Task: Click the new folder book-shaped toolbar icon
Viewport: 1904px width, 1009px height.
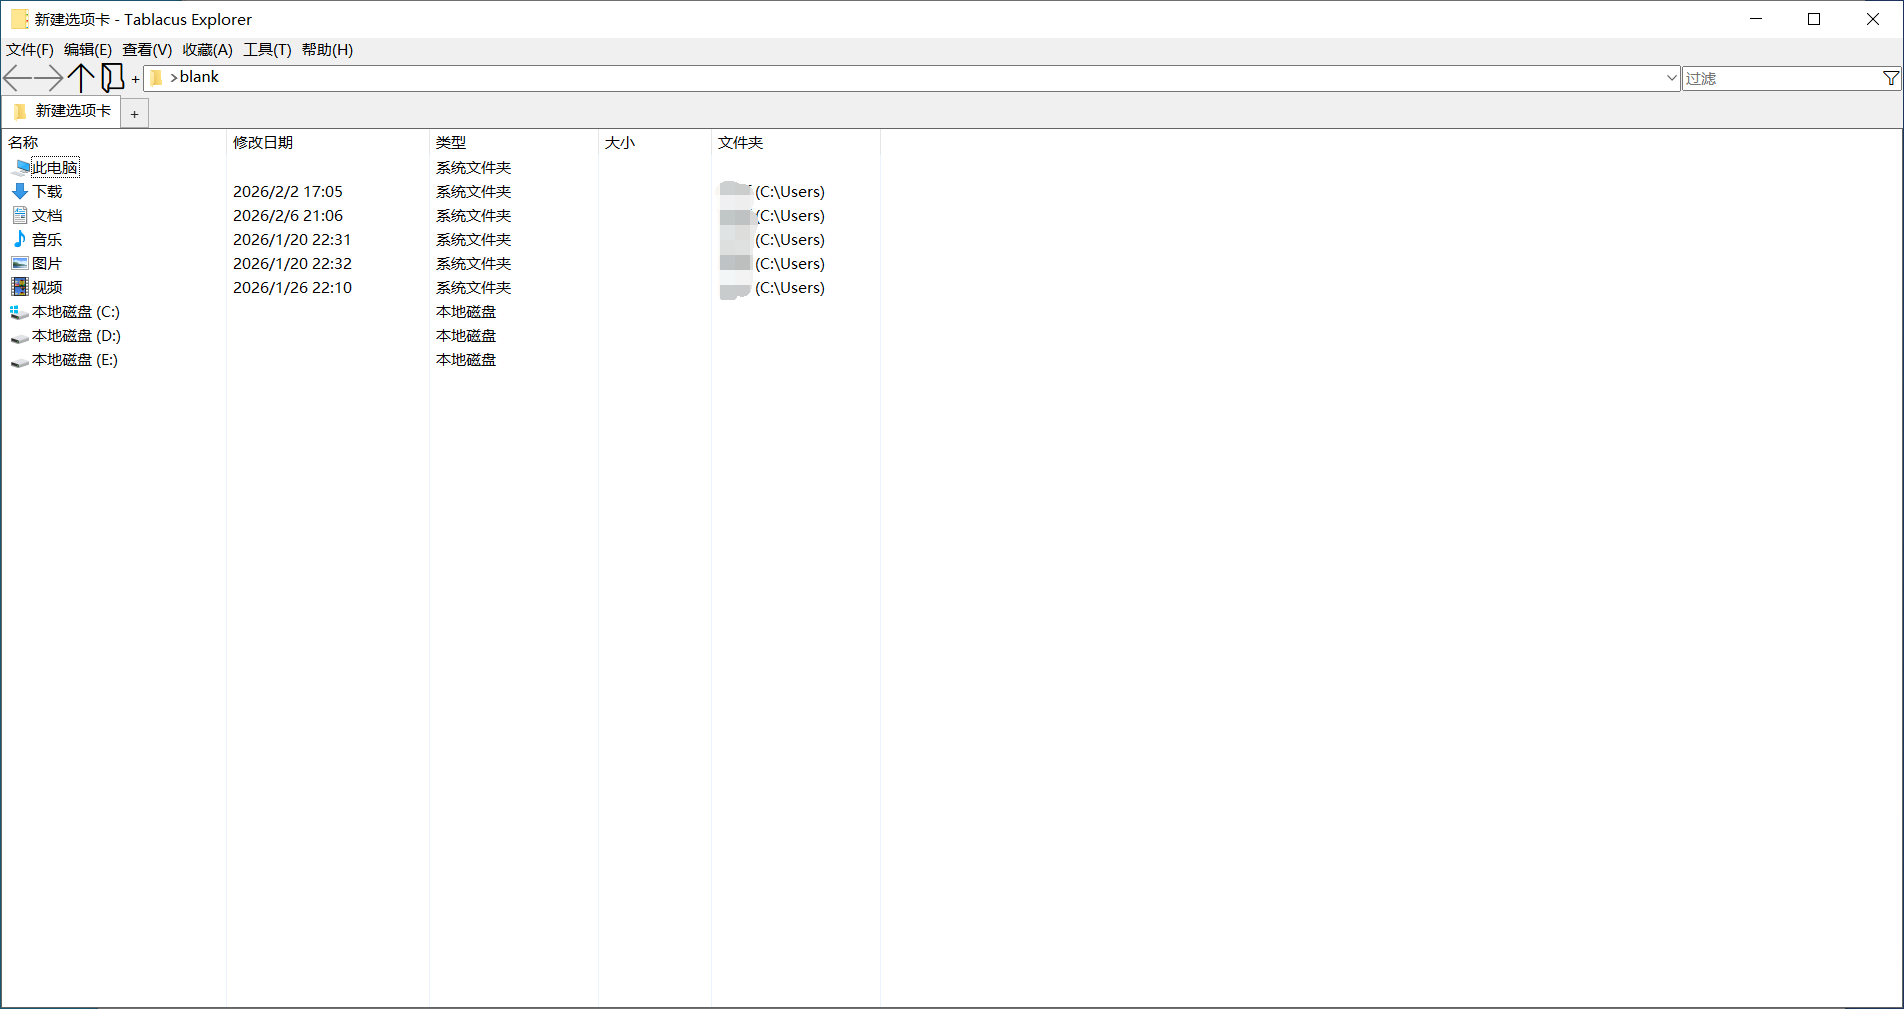Action: point(112,77)
